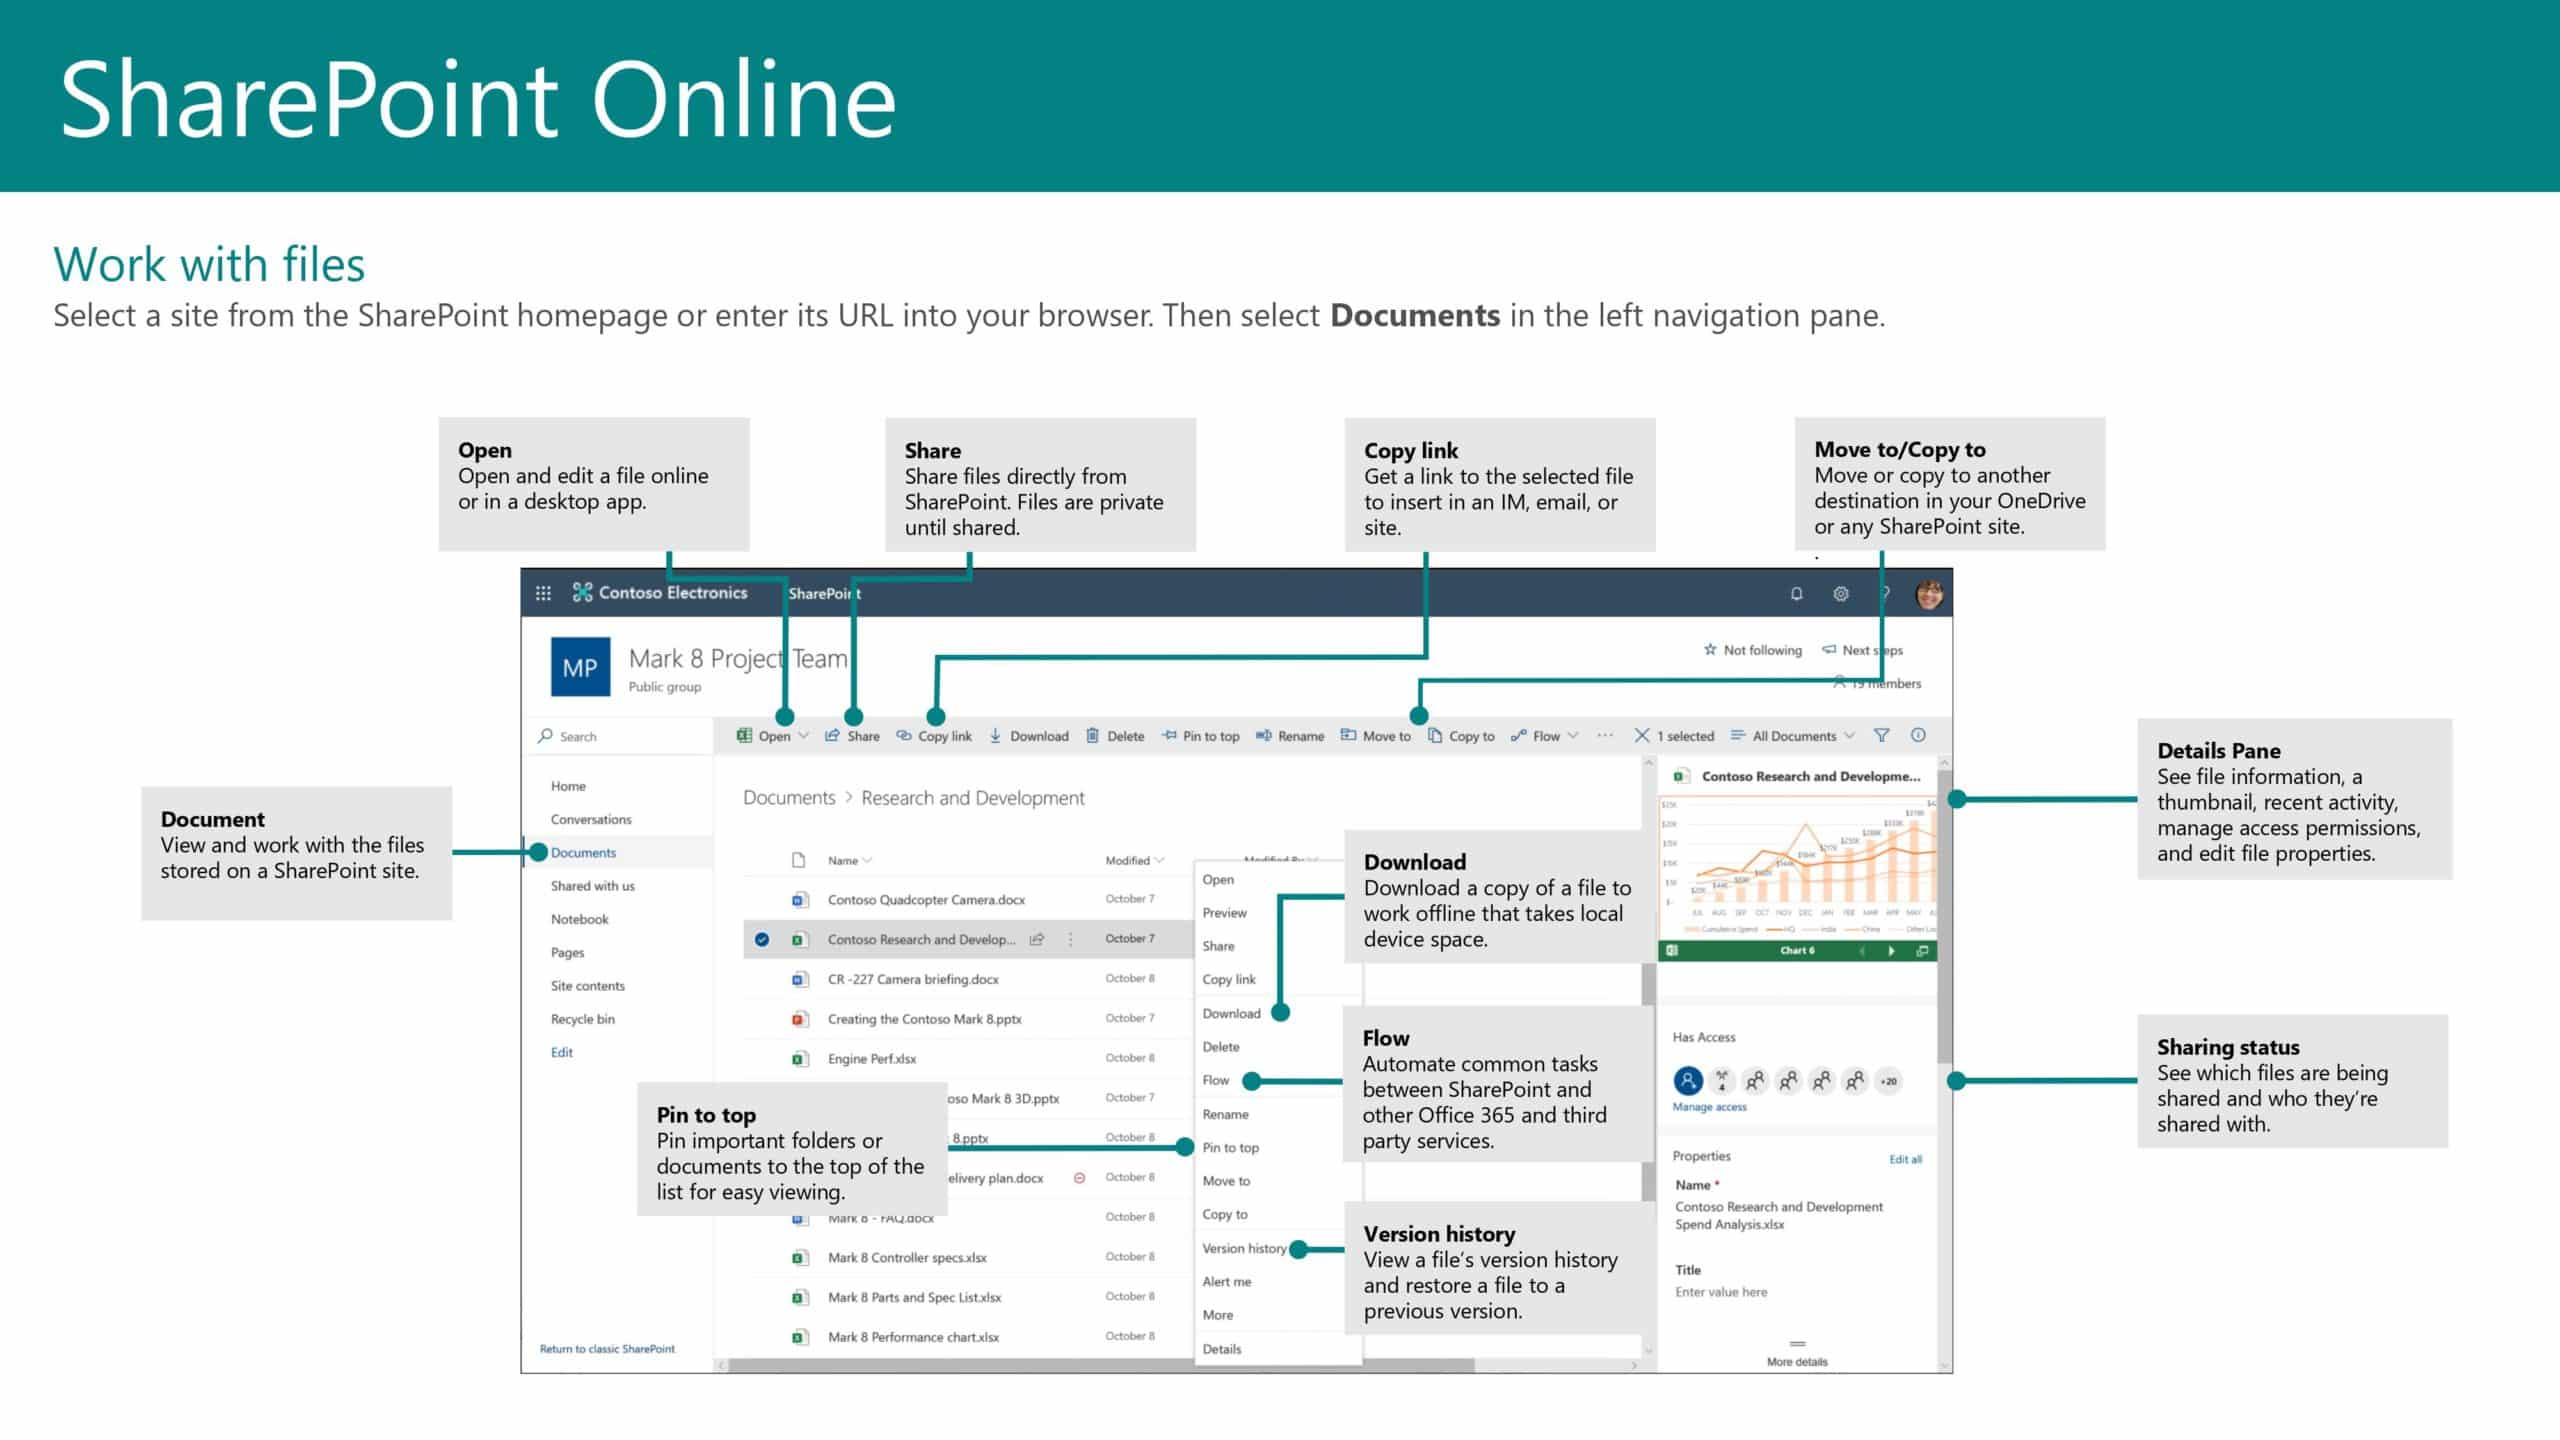Click Move to in the command bar
Viewport: 2560px width, 1440px height.
click(1375, 736)
